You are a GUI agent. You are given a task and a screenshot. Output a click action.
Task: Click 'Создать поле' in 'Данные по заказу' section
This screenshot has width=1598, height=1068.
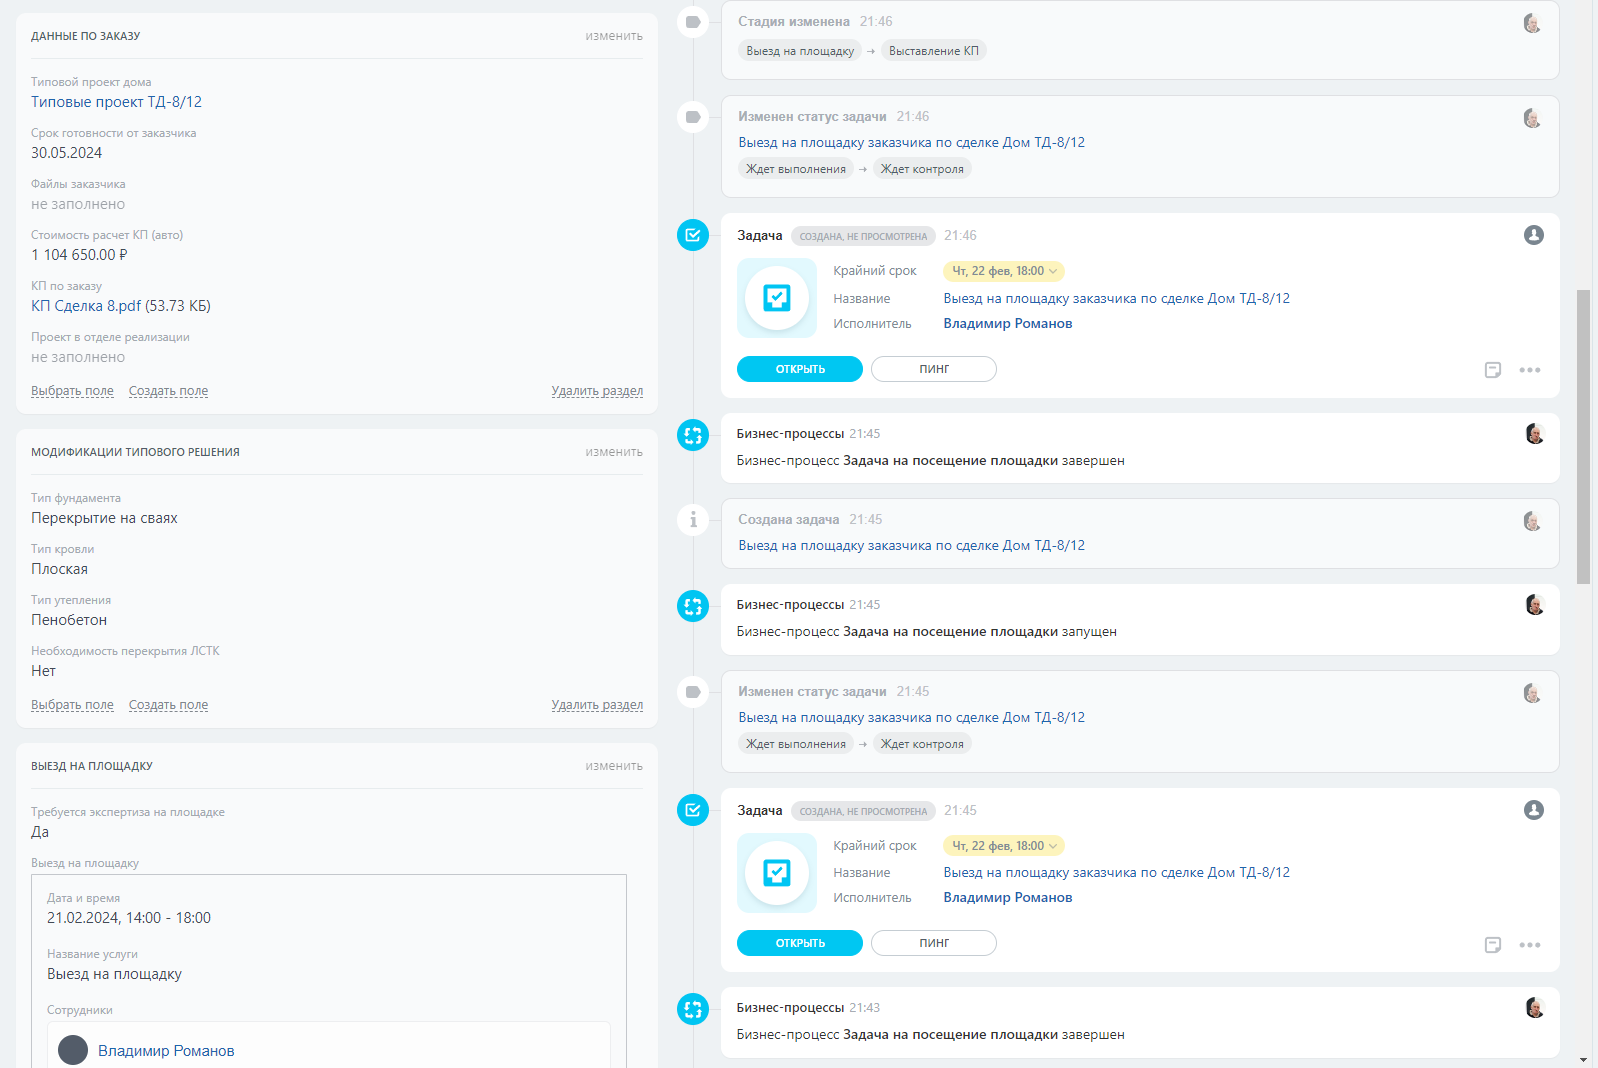pos(168,391)
